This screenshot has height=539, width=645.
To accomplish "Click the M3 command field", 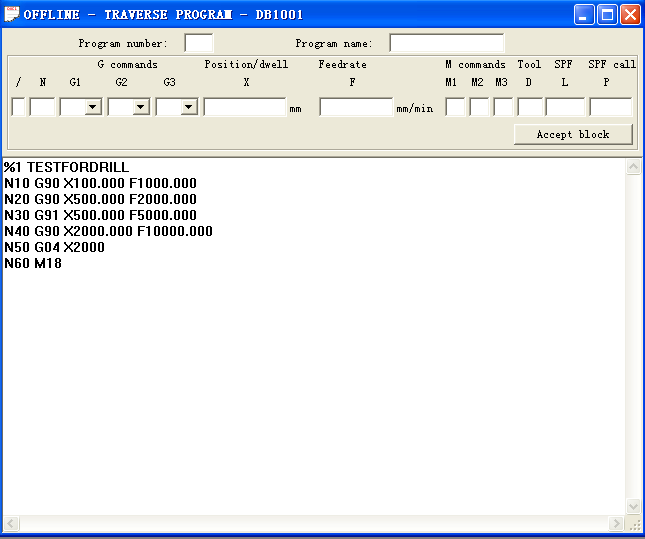I will (503, 107).
